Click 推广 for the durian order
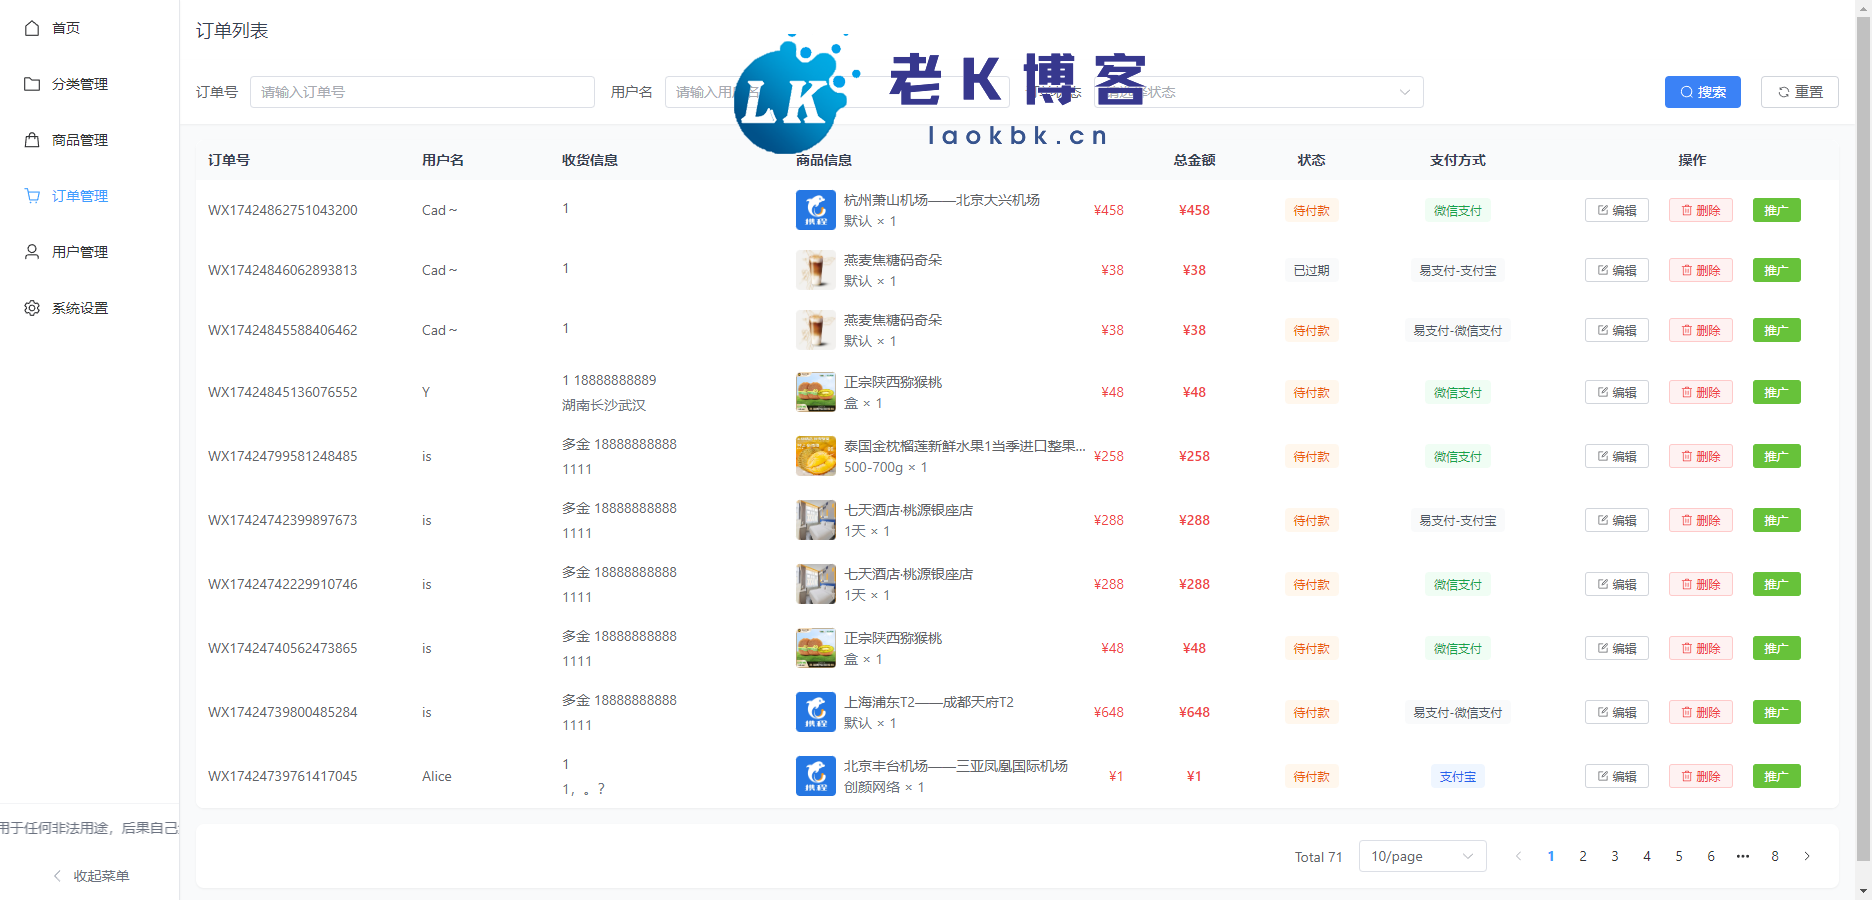The height and width of the screenshot is (900, 1872). click(x=1776, y=456)
